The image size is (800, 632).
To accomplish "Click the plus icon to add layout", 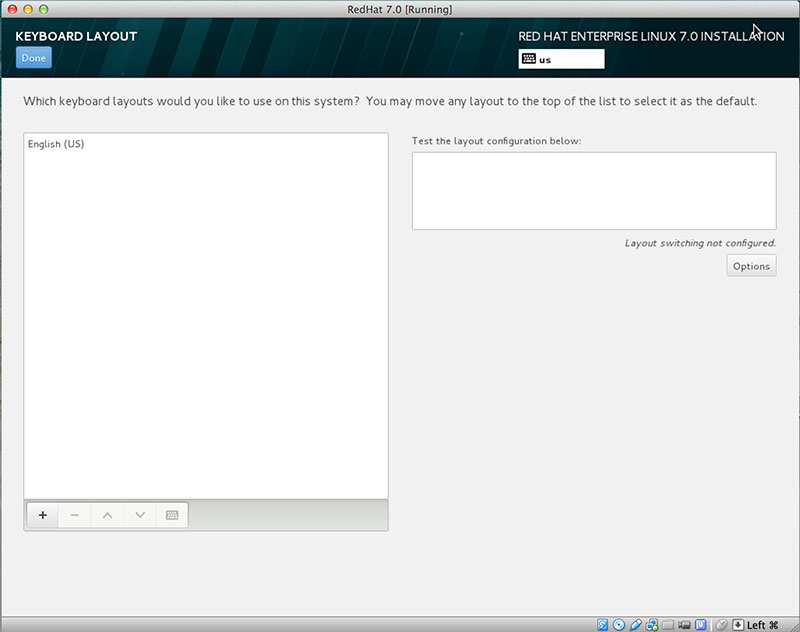I will tap(42, 515).
